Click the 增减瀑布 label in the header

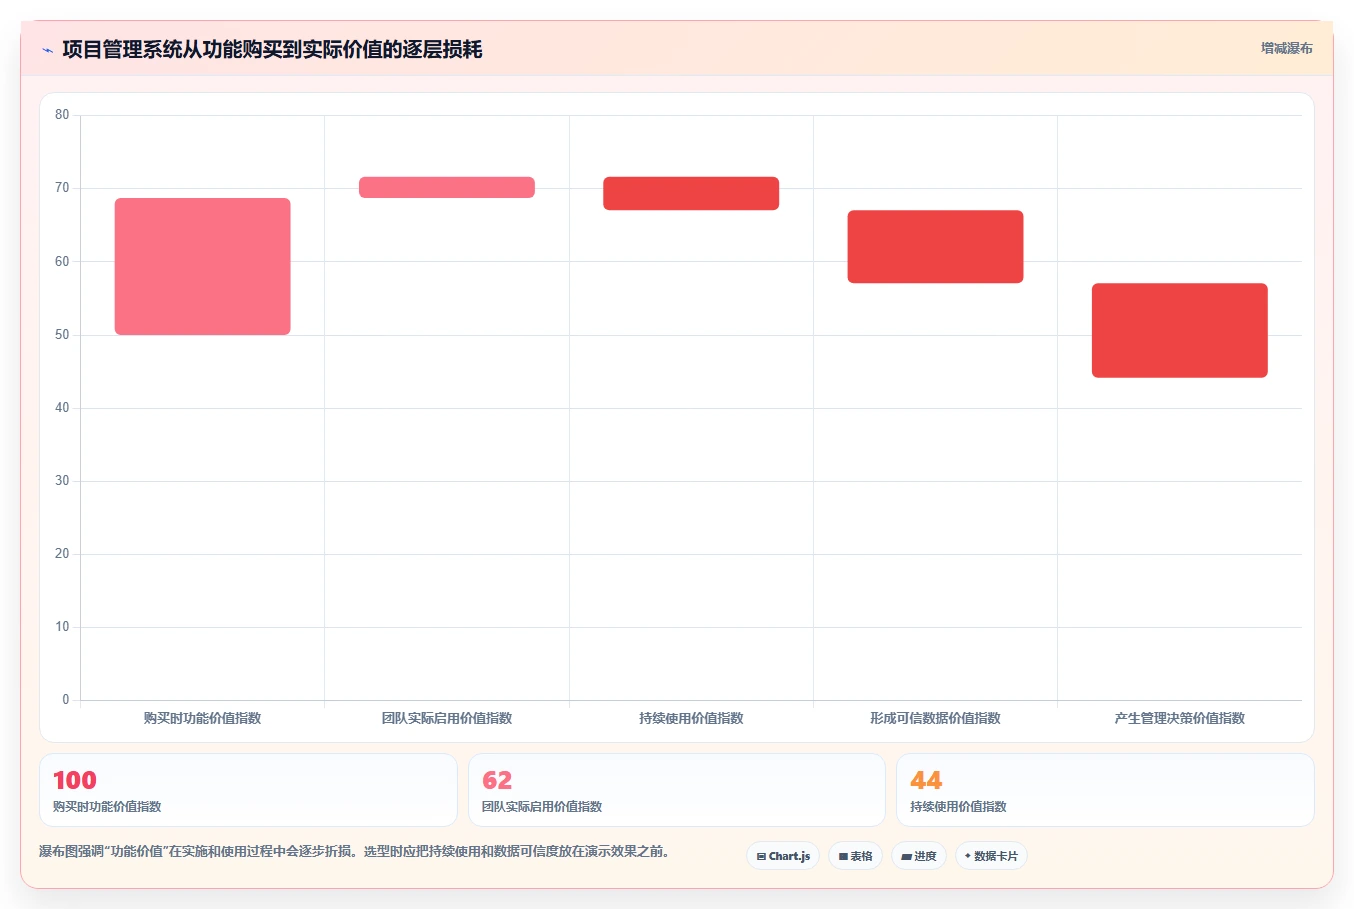coord(1286,48)
